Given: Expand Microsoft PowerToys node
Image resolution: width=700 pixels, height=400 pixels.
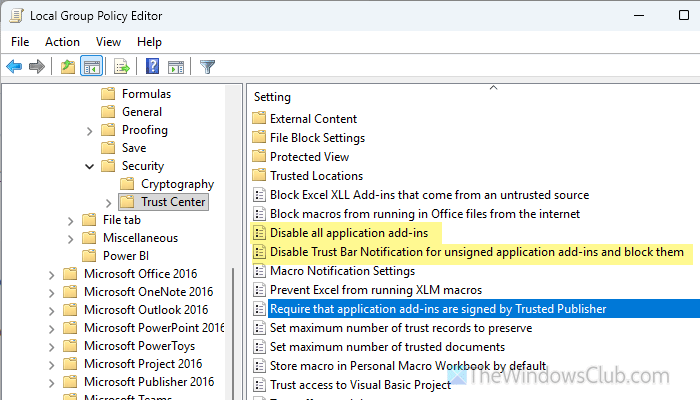Looking at the screenshot, I should [51, 347].
